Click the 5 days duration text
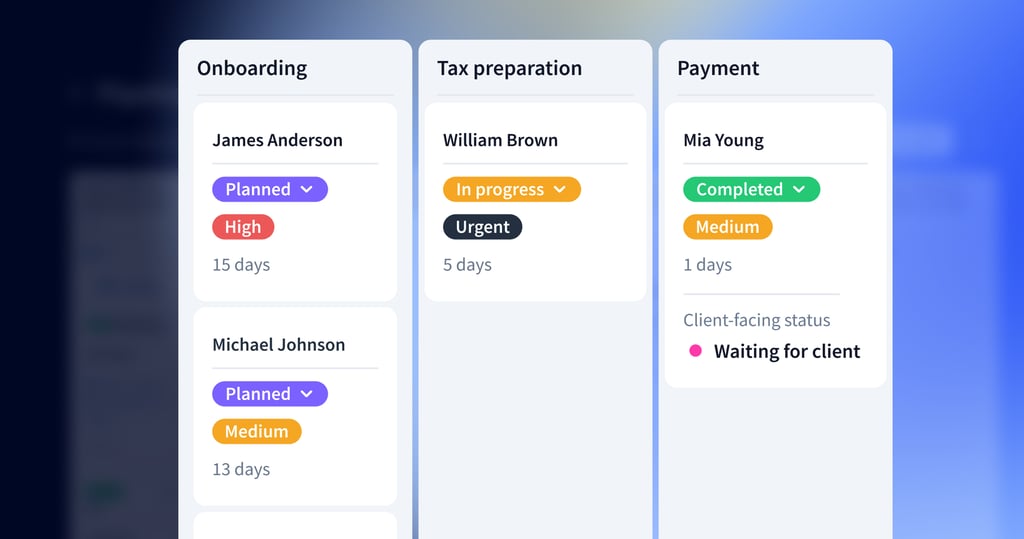 tap(467, 265)
